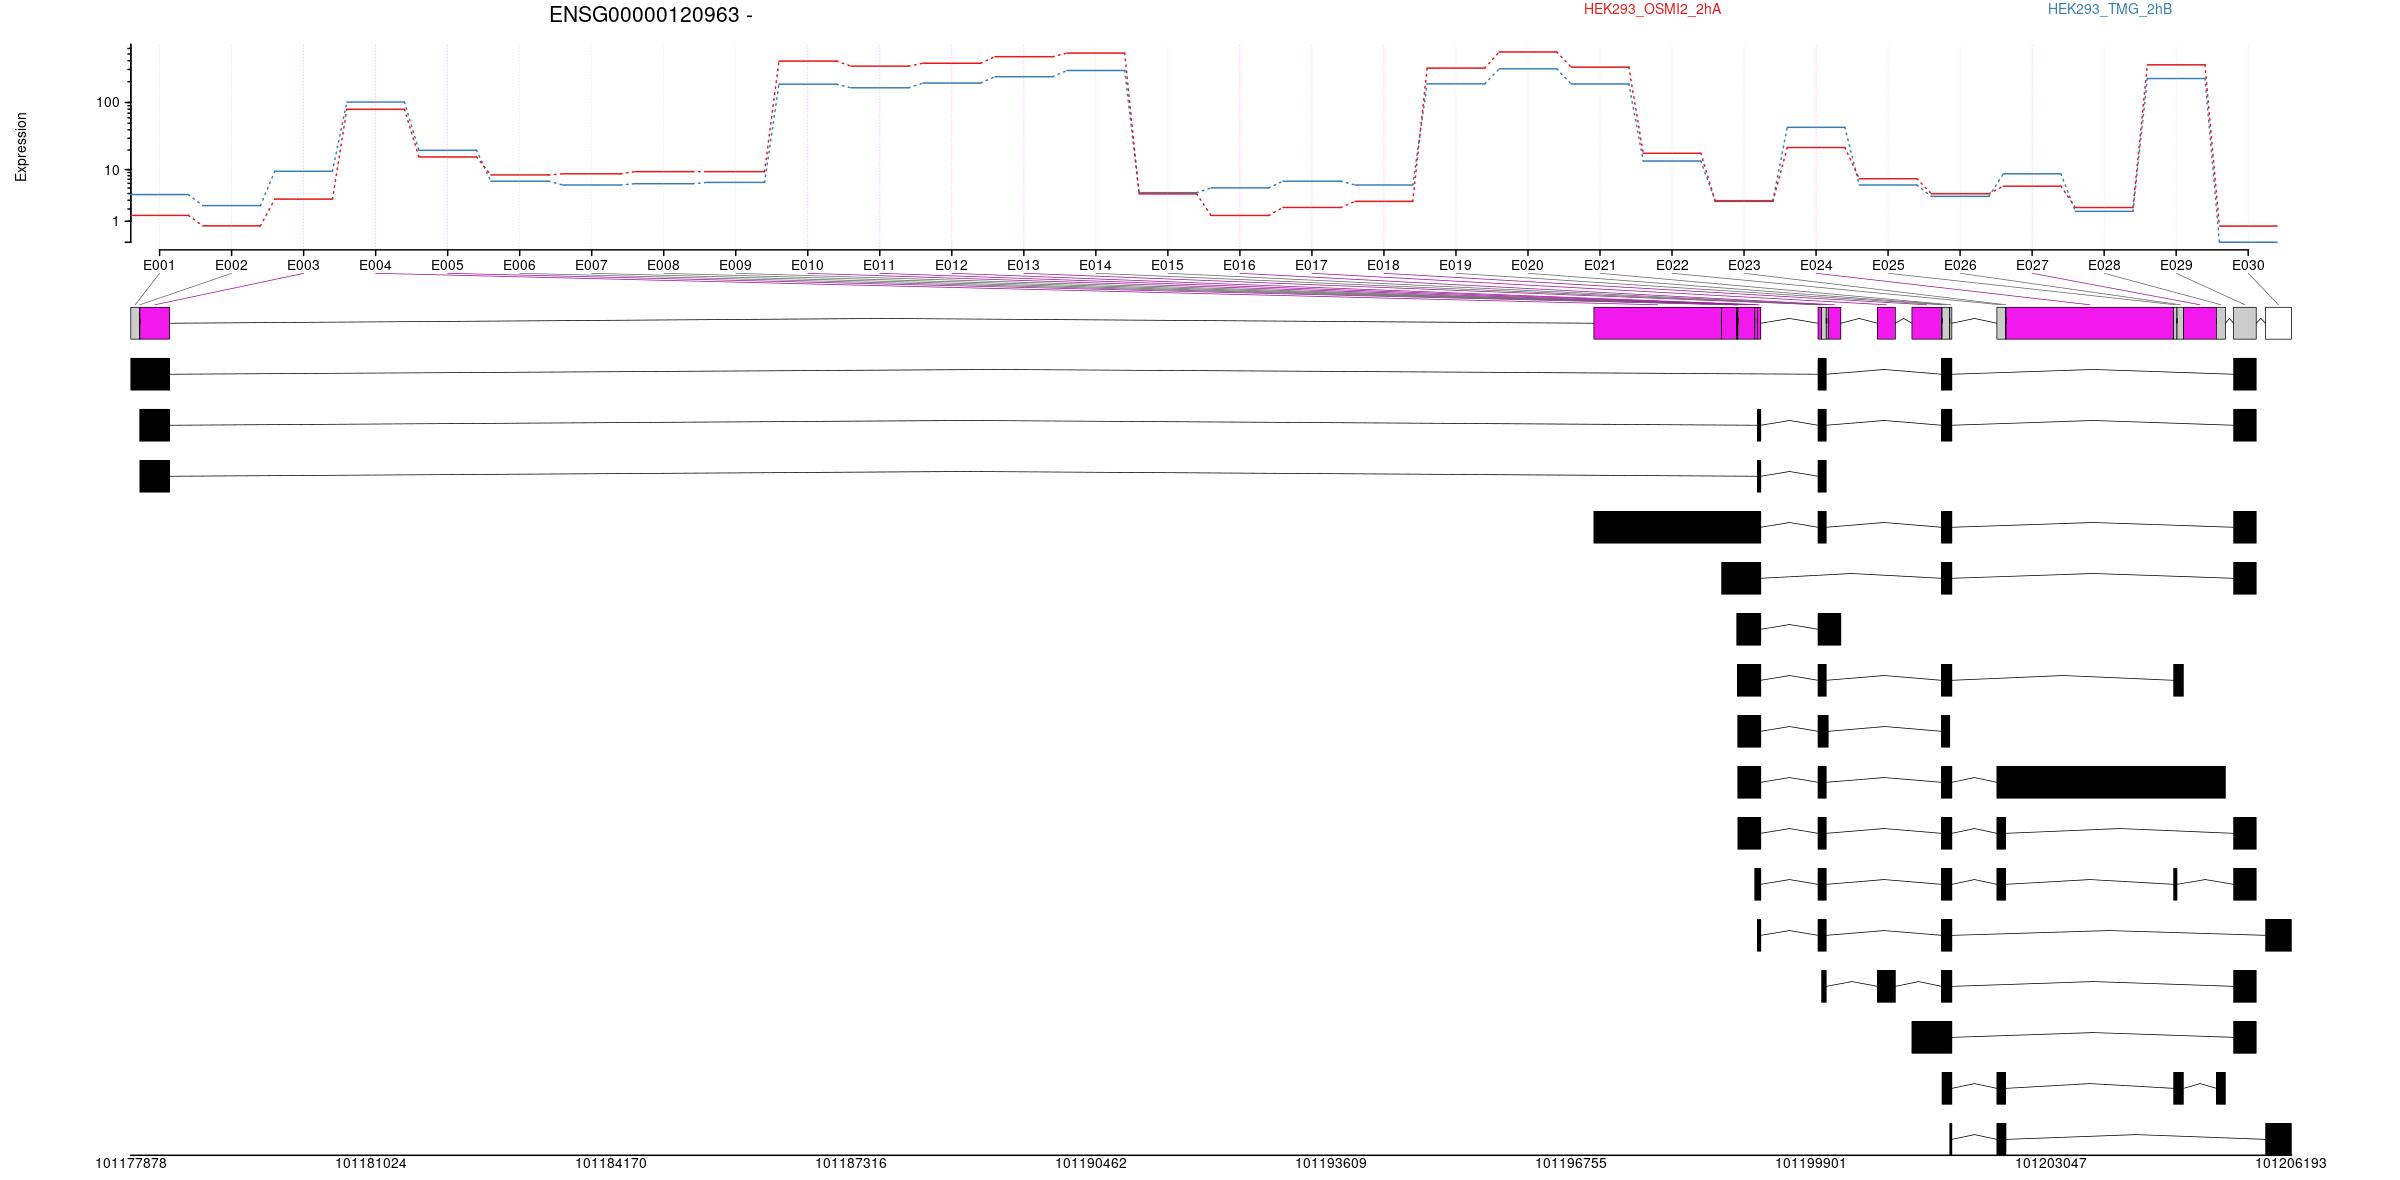Click exon label E026
2400x1180 pixels.
[x=1960, y=265]
